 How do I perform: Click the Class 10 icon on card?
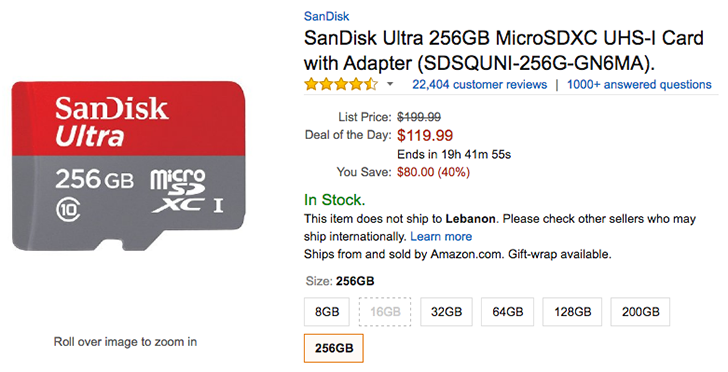[x=68, y=209]
